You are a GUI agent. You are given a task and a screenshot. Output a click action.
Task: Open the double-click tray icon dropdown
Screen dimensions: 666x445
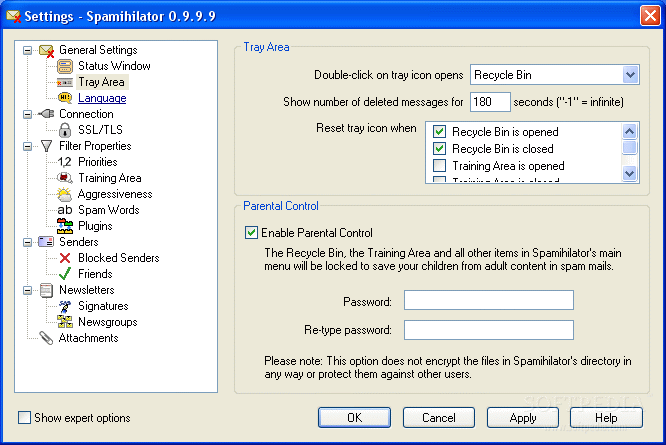(630, 75)
